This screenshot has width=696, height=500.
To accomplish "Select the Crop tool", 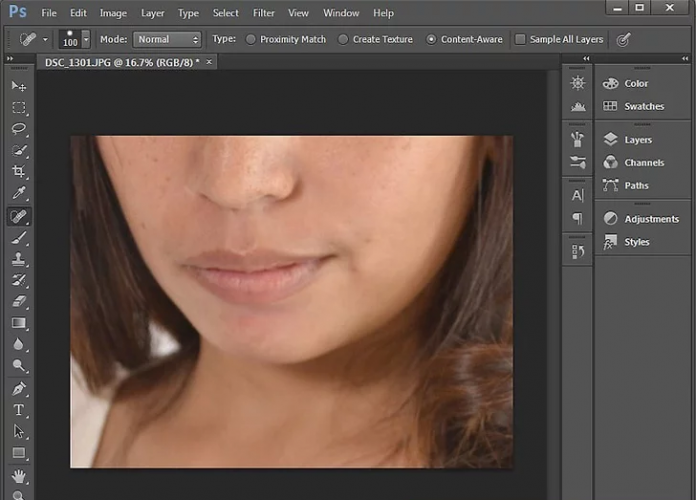I will pos(19,173).
